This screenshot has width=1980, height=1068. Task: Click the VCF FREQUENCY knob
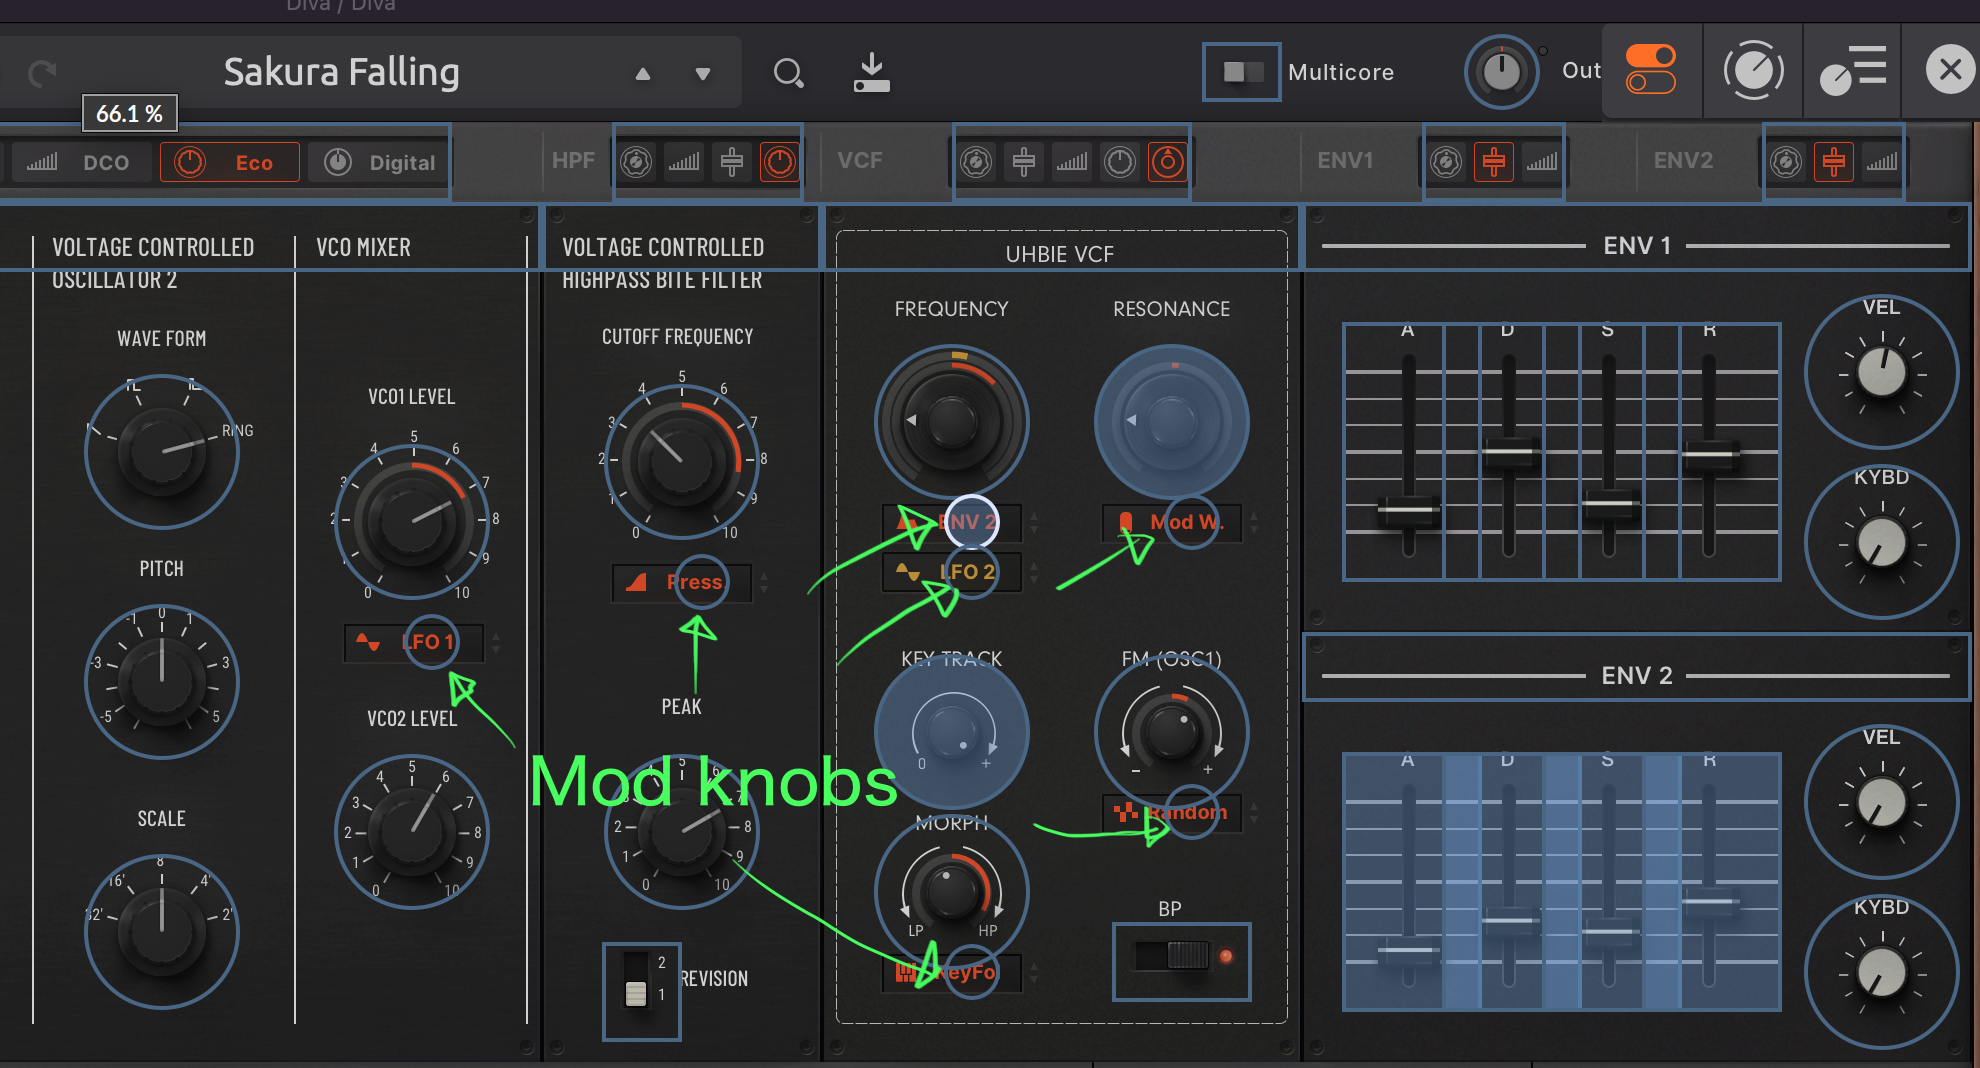(952, 422)
